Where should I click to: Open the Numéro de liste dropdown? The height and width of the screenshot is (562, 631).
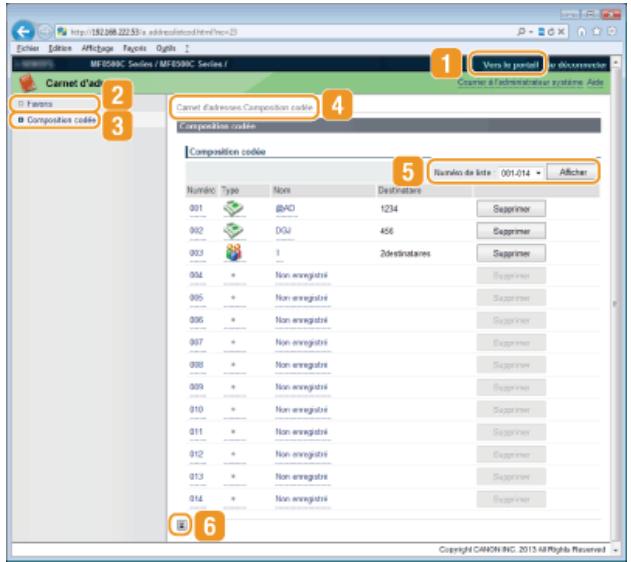[521, 173]
